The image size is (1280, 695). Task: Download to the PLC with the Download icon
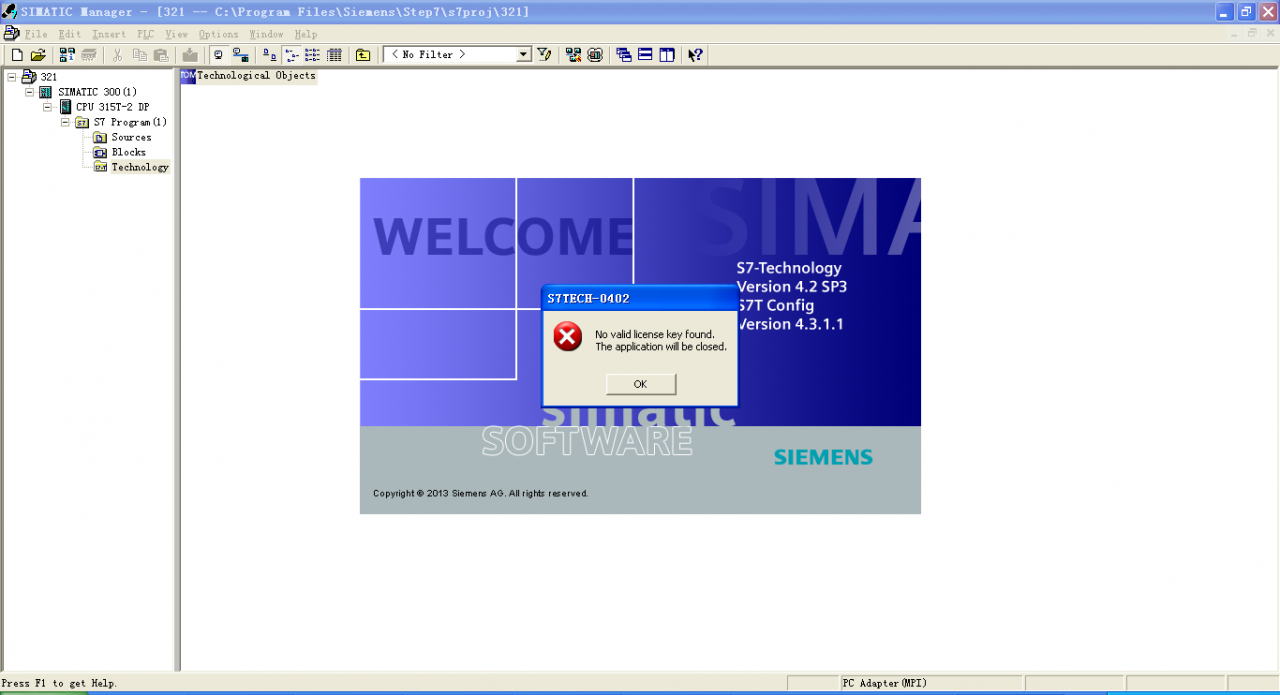click(x=190, y=55)
